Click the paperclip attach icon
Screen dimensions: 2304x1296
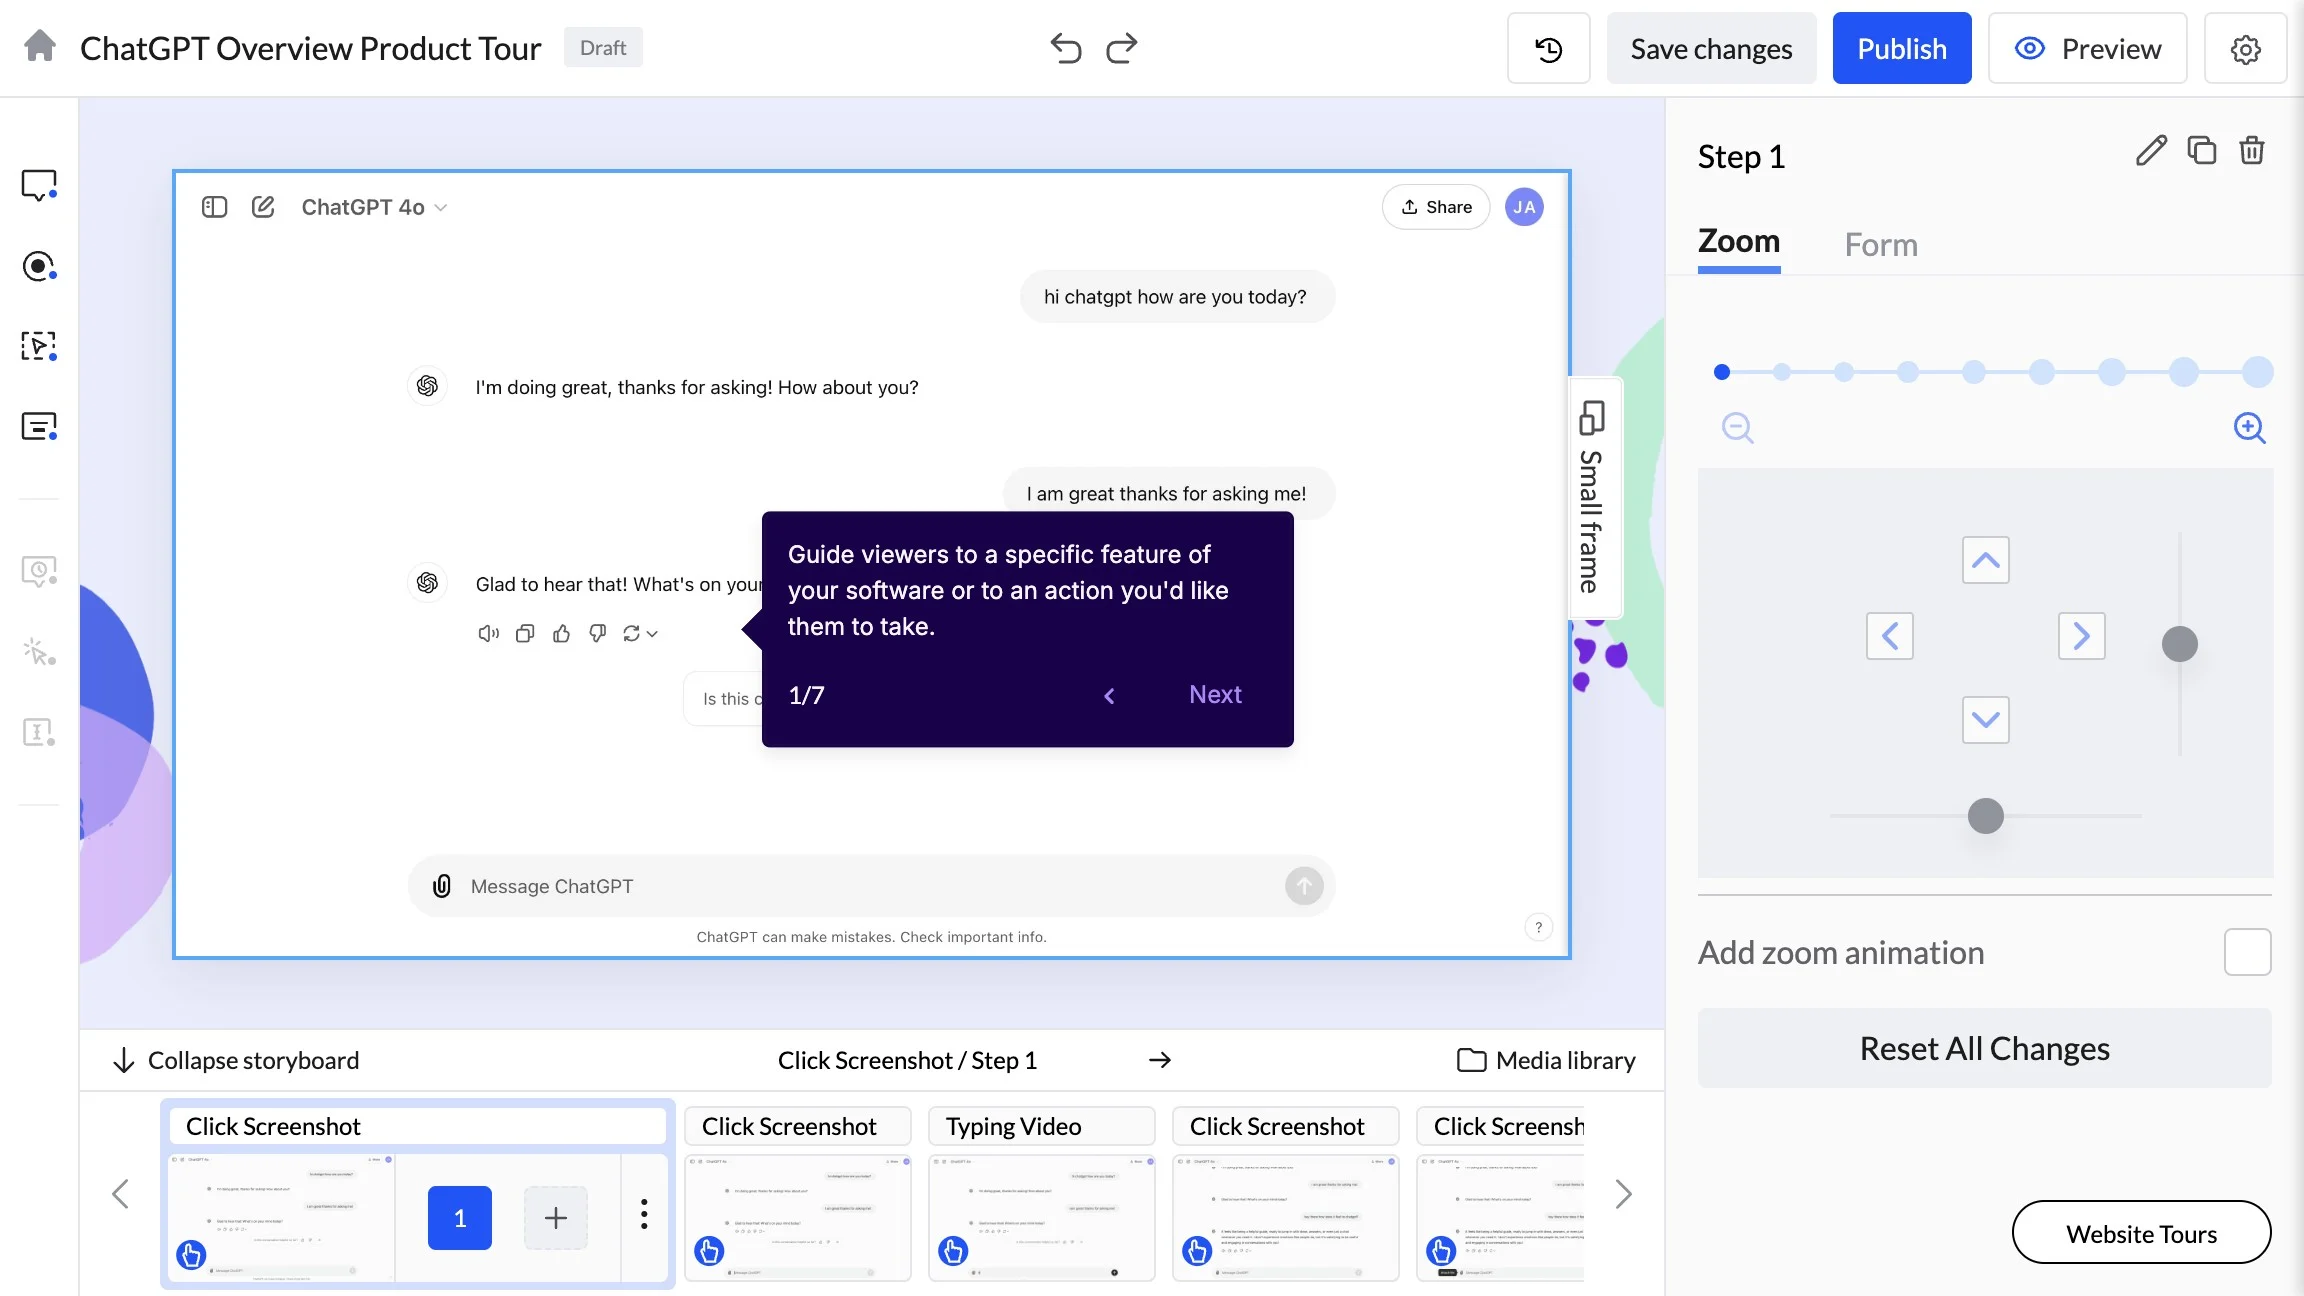[441, 886]
